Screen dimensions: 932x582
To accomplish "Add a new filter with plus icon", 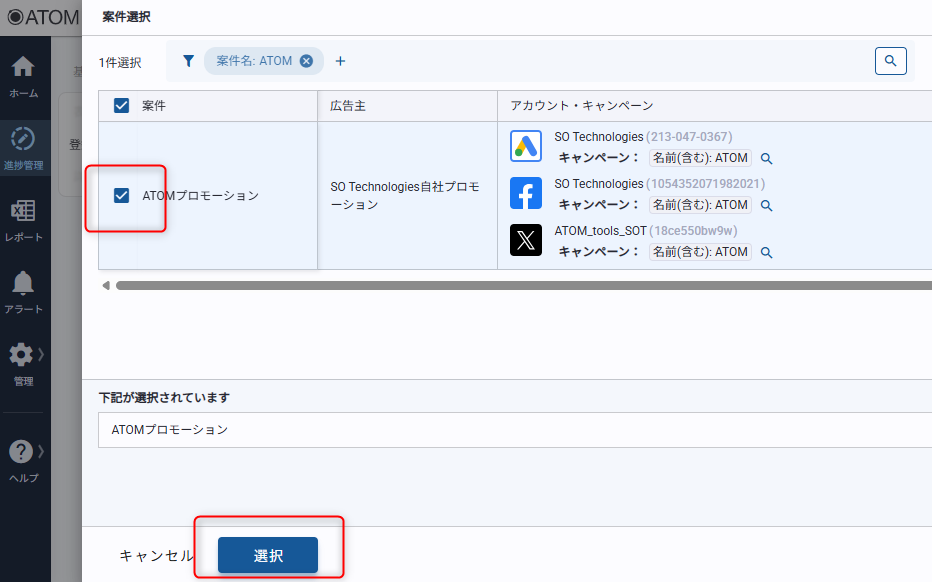I will point(340,61).
